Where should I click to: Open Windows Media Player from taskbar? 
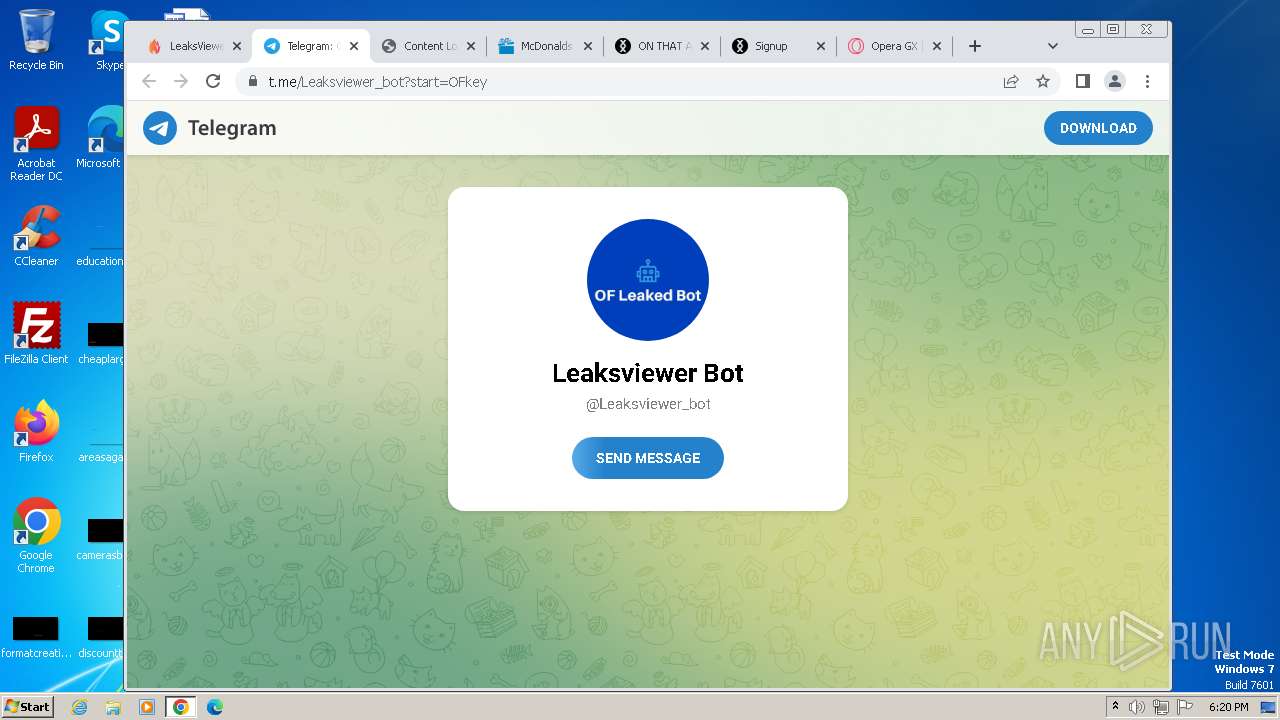147,707
